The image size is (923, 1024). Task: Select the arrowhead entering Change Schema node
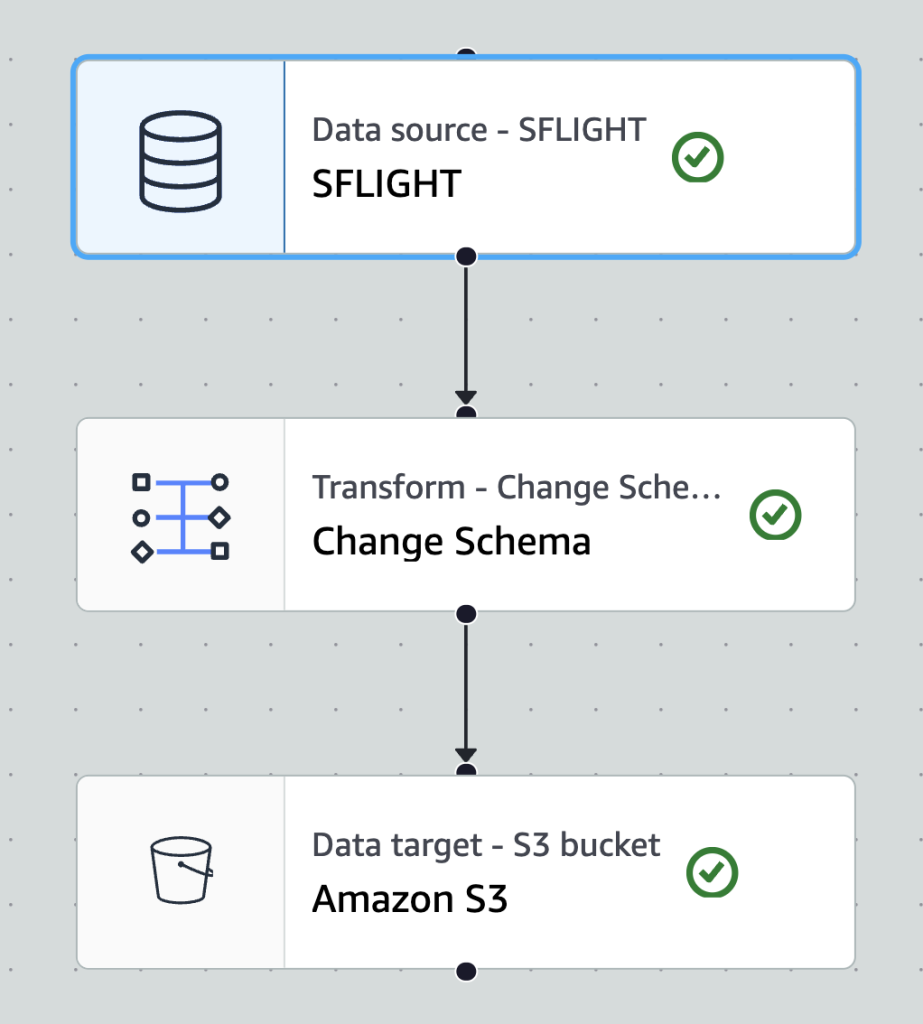[x=466, y=398]
